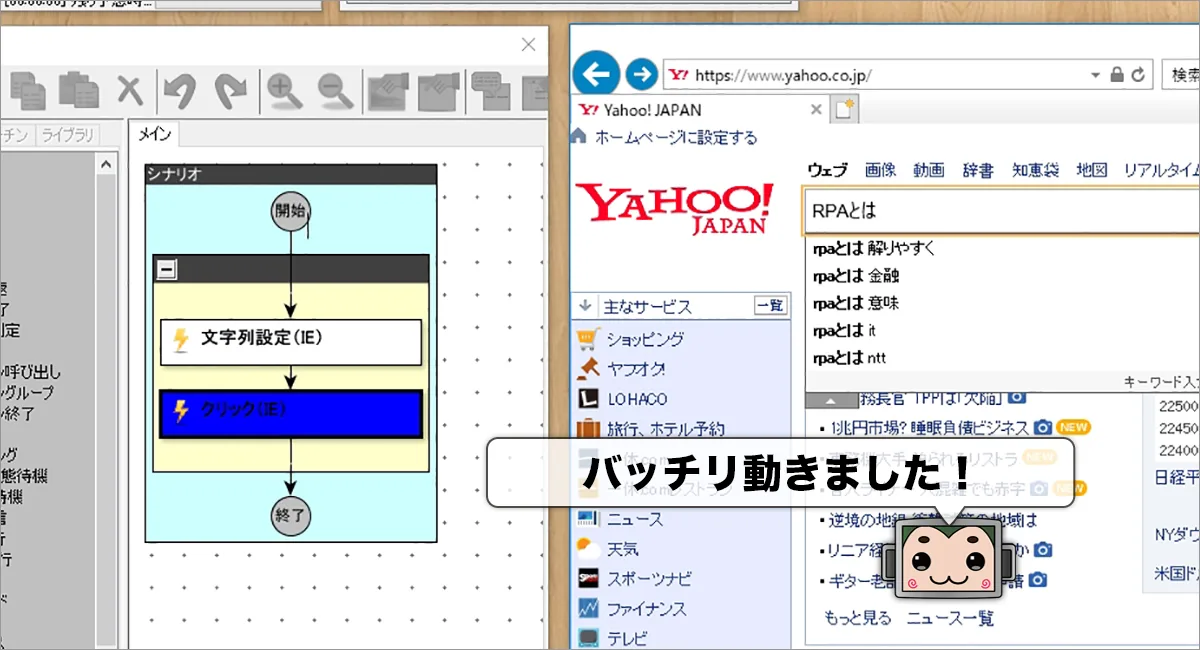Switch to the メイン tab

pos(154,135)
